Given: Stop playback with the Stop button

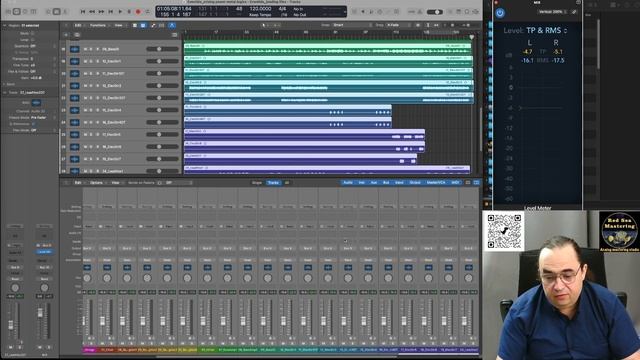Looking at the screenshot, I should [x=111, y=12].
